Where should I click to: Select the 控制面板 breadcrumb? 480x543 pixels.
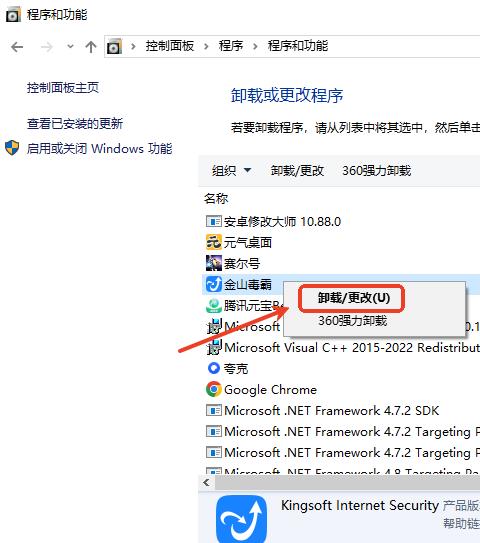pyautogui.click(x=170, y=46)
